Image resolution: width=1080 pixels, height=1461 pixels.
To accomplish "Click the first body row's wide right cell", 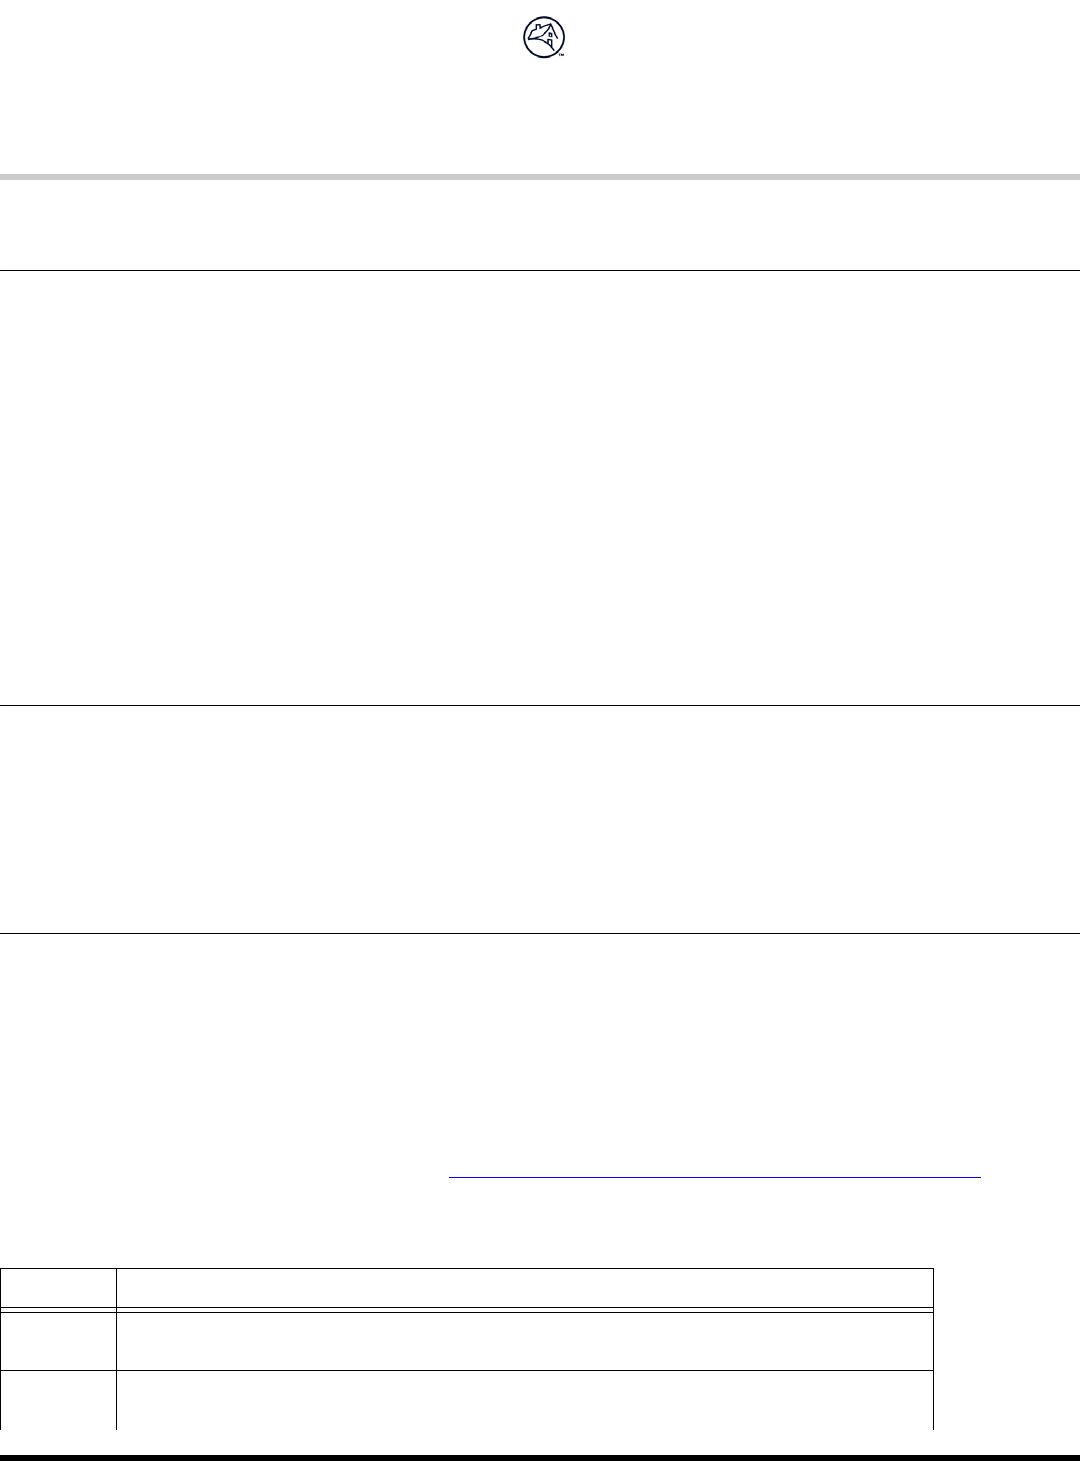I will click(524, 1340).
